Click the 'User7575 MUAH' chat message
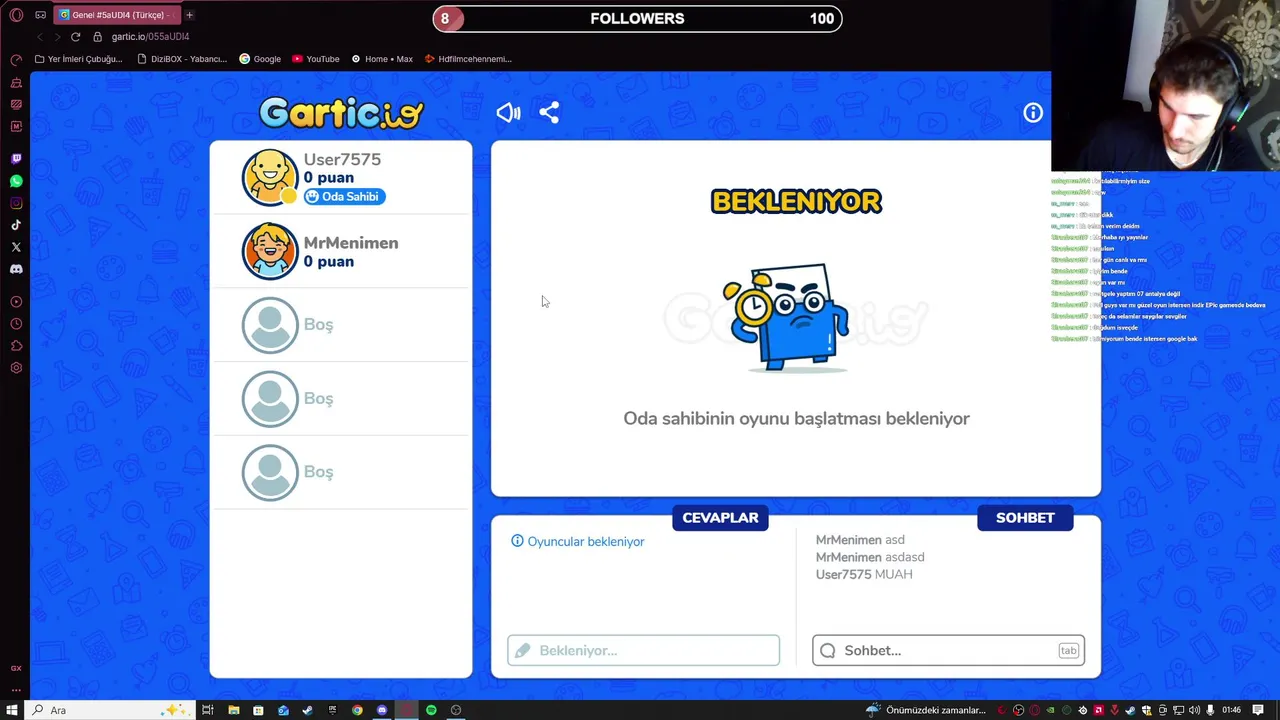This screenshot has height=720, width=1280. pos(864,575)
